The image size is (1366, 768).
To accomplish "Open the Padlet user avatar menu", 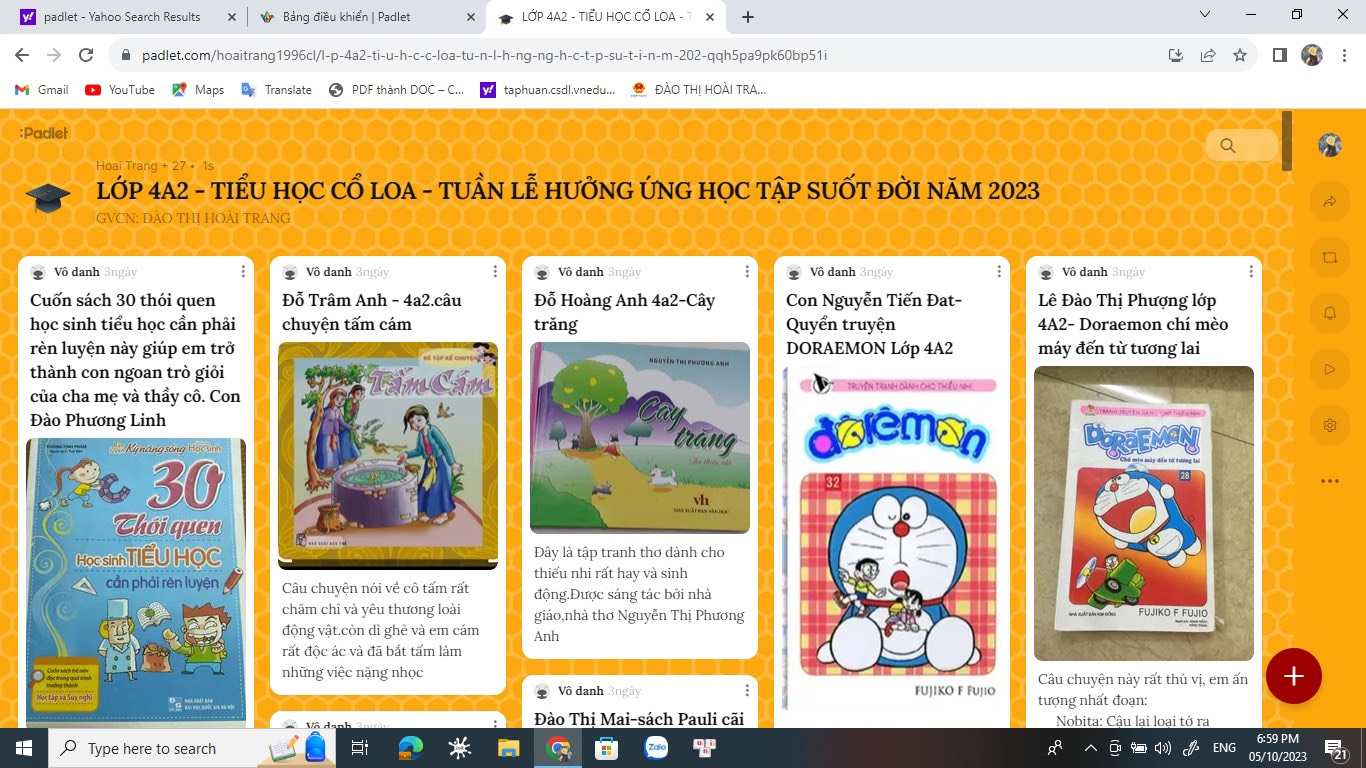I will (x=1329, y=145).
